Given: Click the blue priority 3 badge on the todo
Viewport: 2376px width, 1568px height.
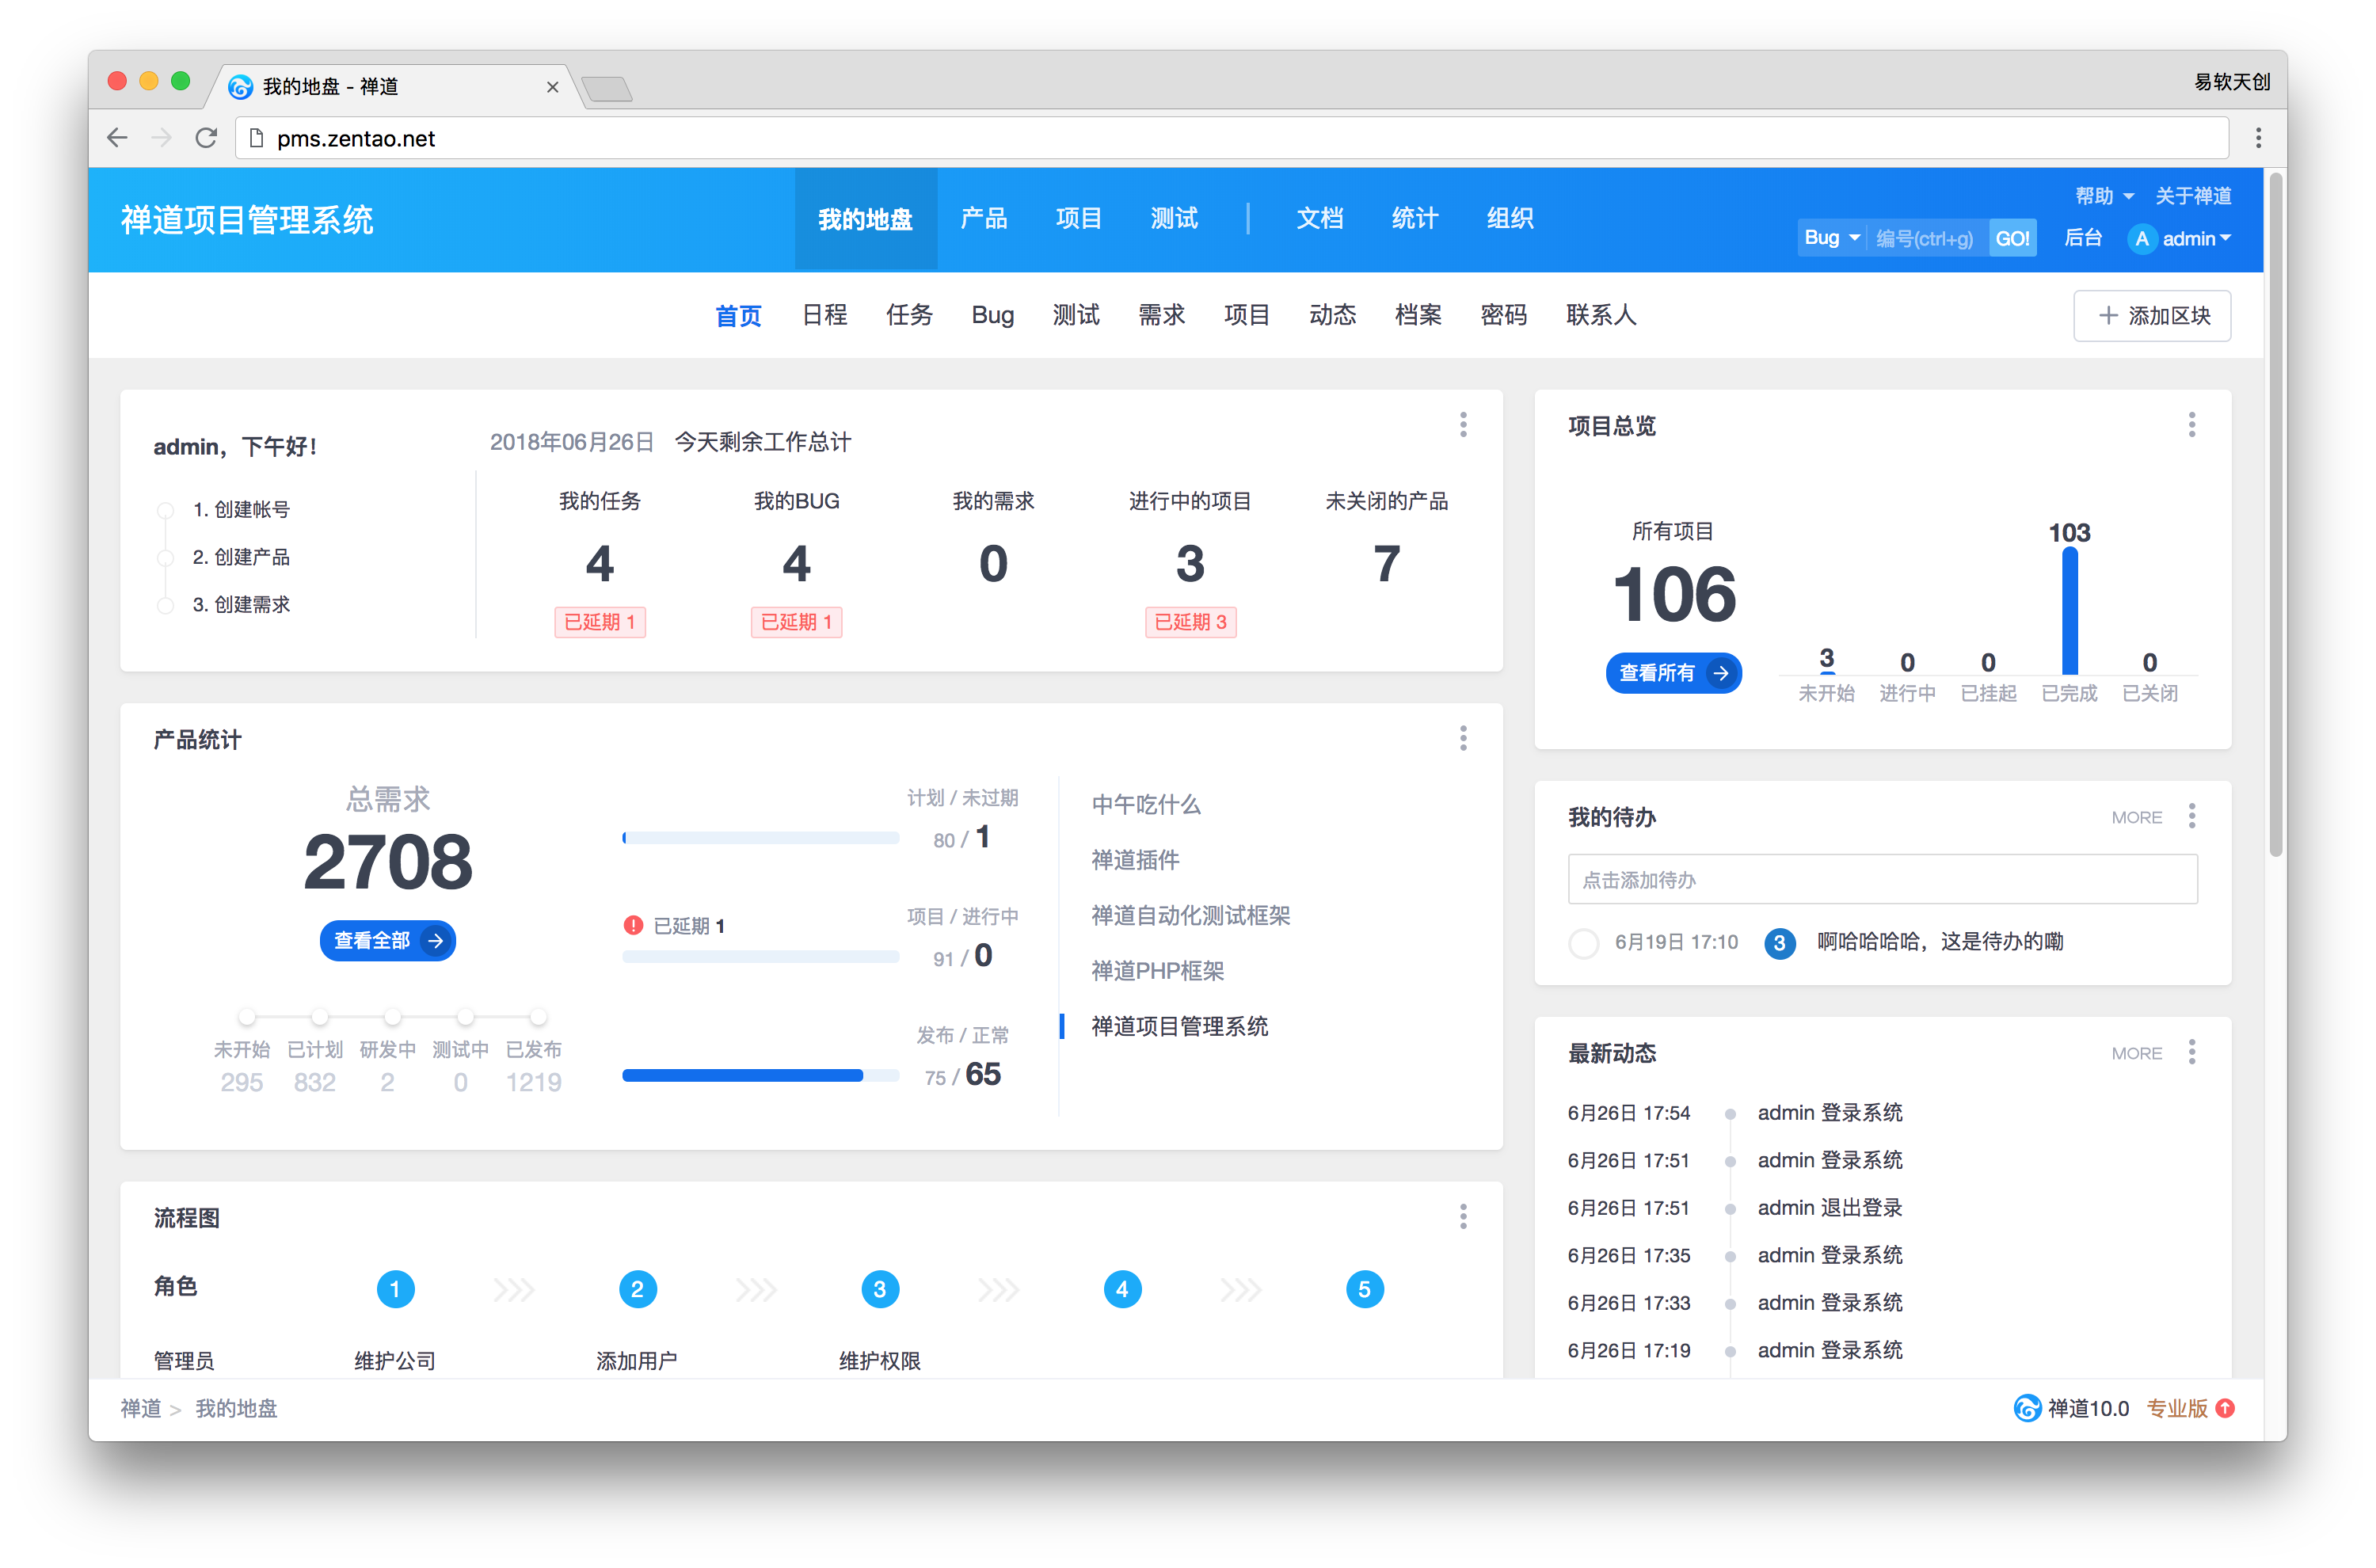Looking at the screenshot, I should tap(1779, 942).
